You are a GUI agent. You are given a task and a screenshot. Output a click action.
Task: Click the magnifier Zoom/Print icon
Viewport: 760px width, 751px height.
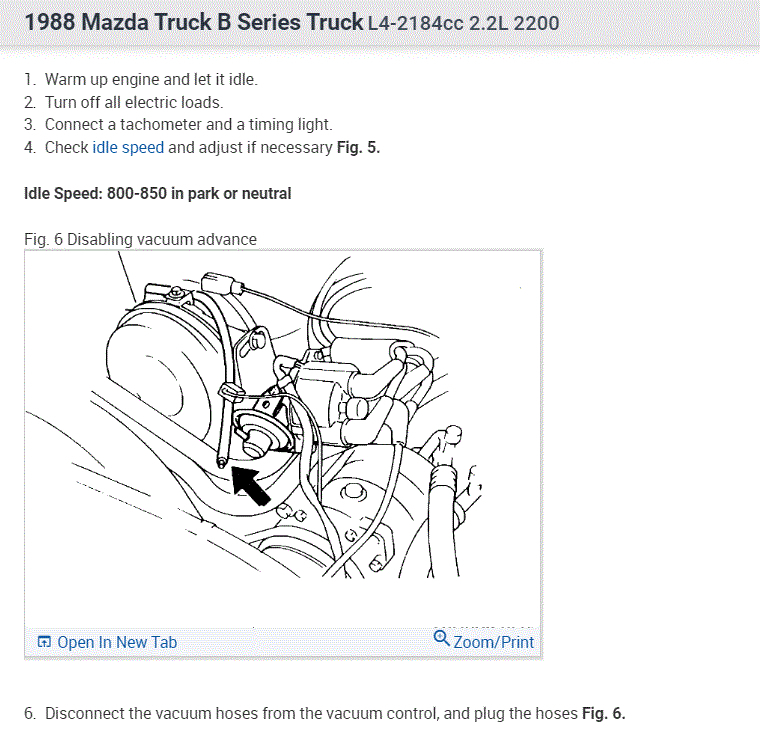click(441, 638)
